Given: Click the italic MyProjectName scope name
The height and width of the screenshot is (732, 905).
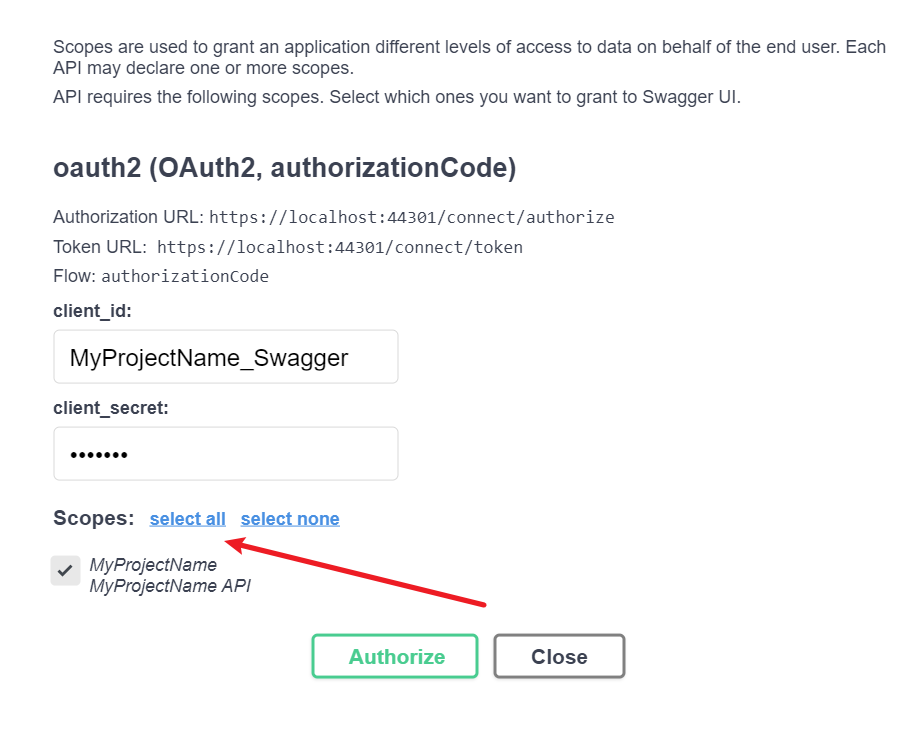Looking at the screenshot, I should 153,565.
